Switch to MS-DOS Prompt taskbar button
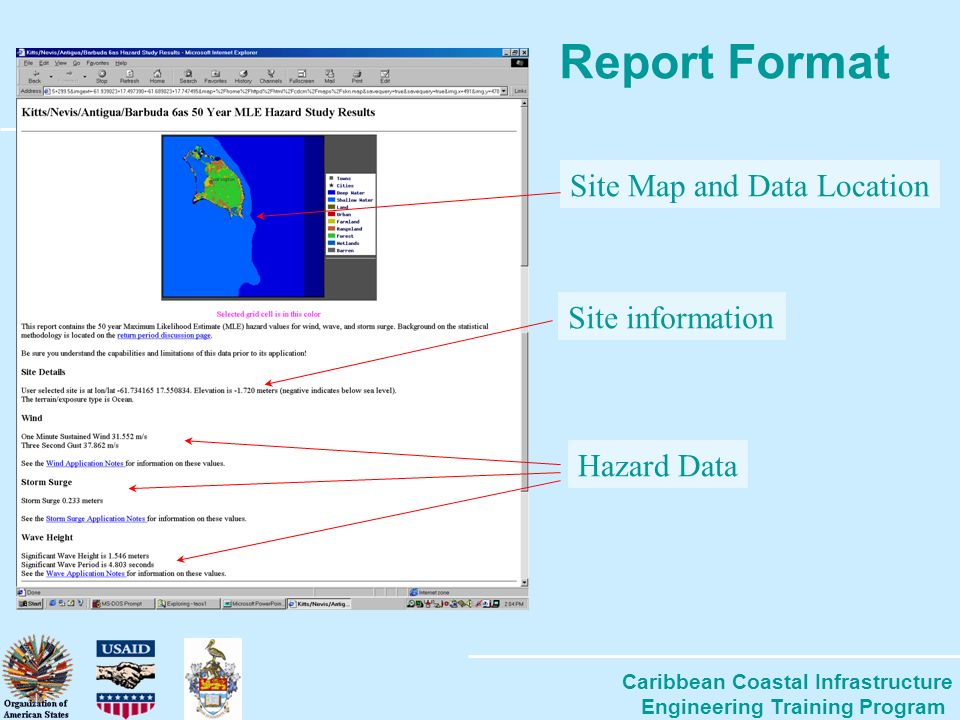The image size is (960, 720). [x=121, y=604]
